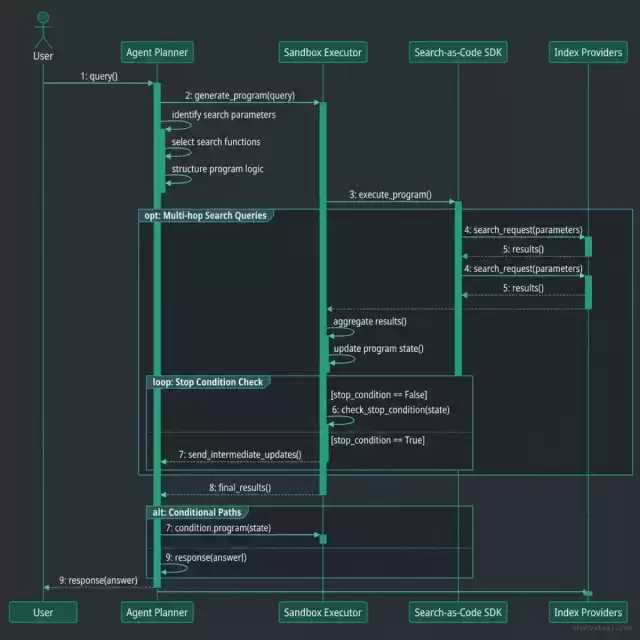Click the '[stop_condition == True]' guard text

[378, 440]
